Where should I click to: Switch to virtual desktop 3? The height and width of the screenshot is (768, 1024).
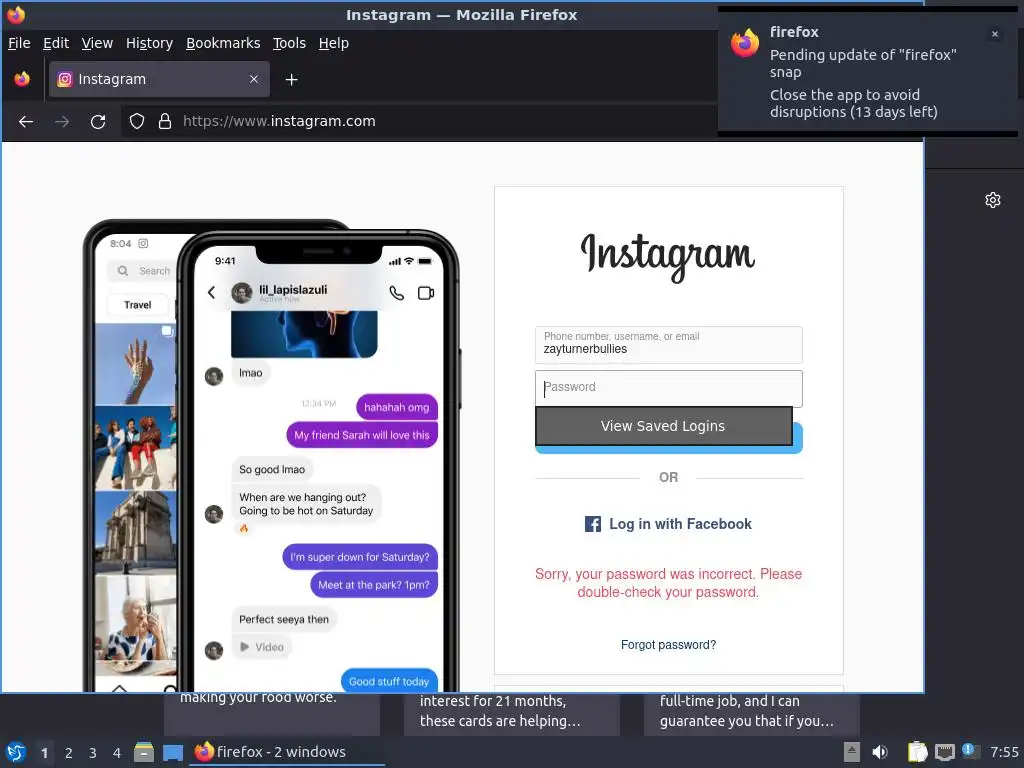pos(93,753)
